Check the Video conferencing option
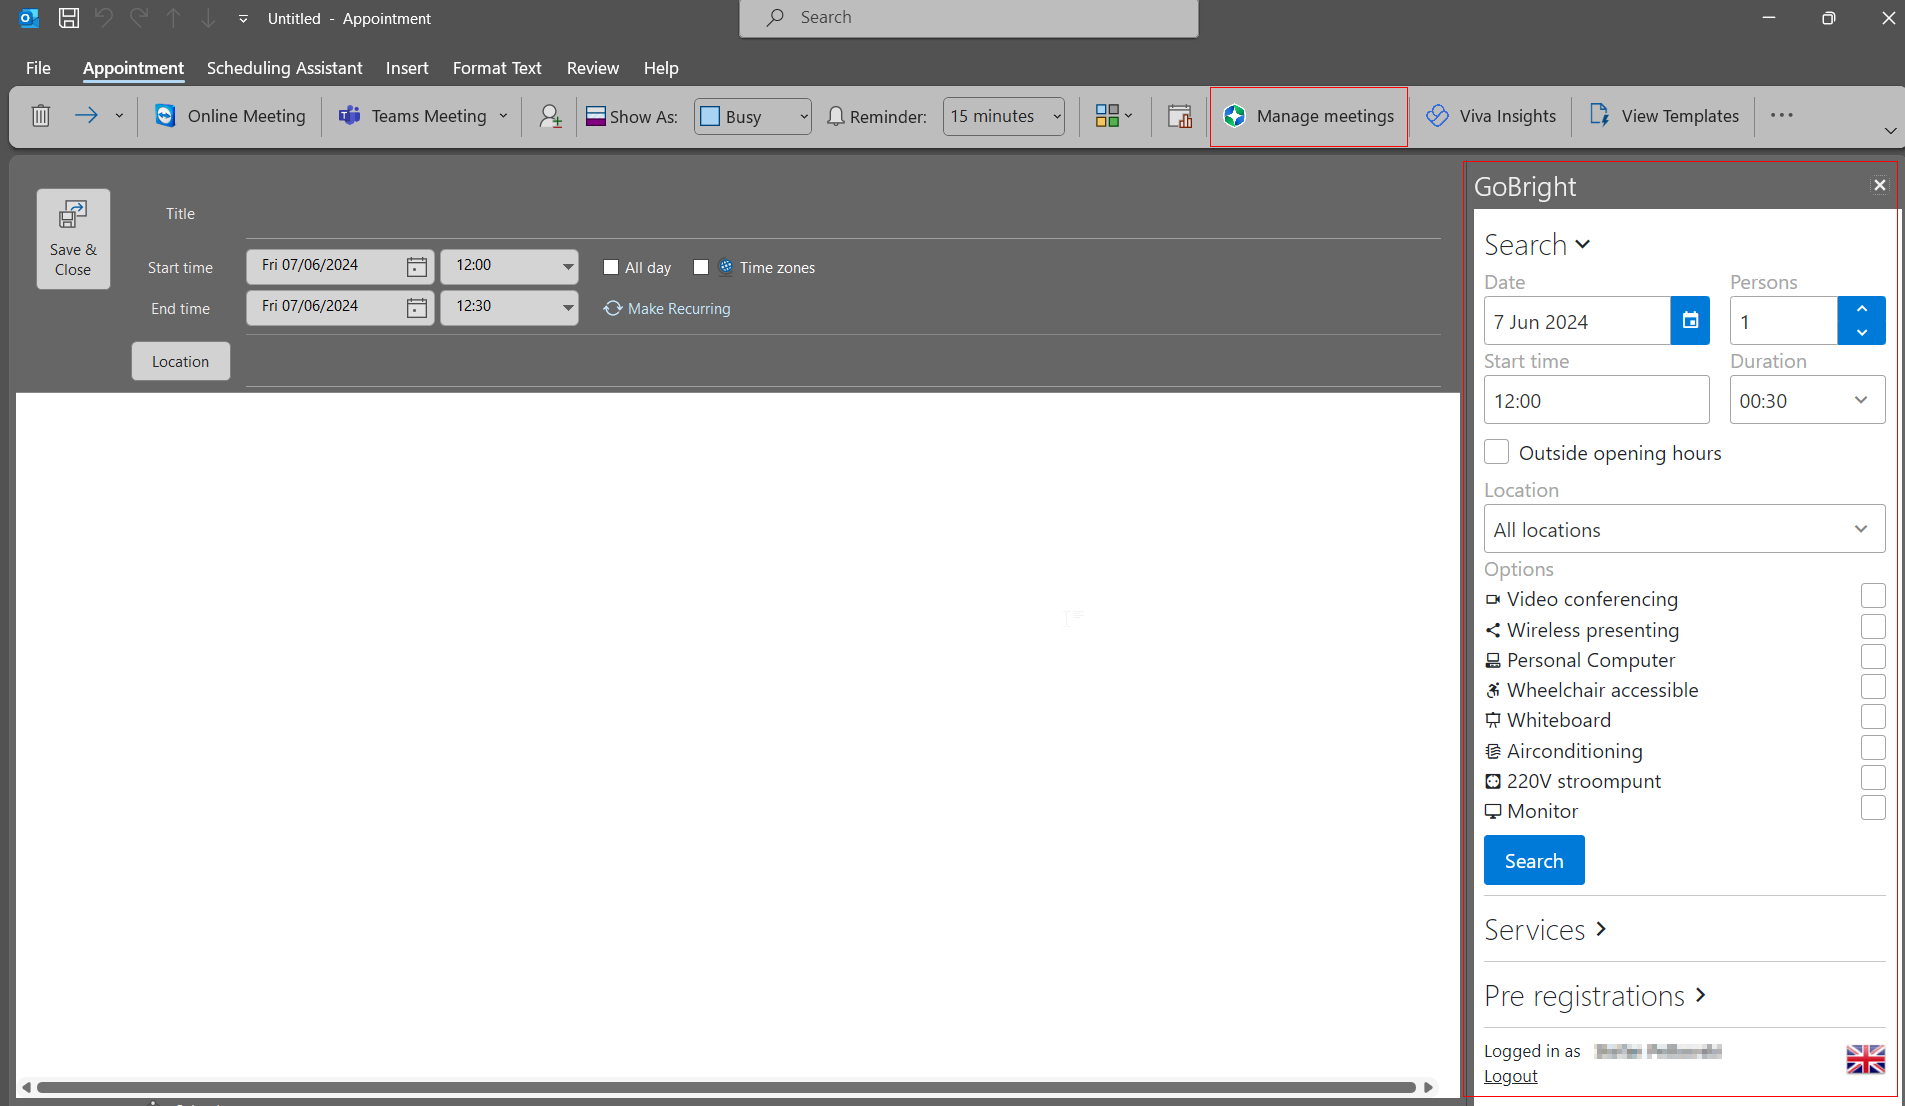Screen dimensions: 1905x1106 point(1873,597)
